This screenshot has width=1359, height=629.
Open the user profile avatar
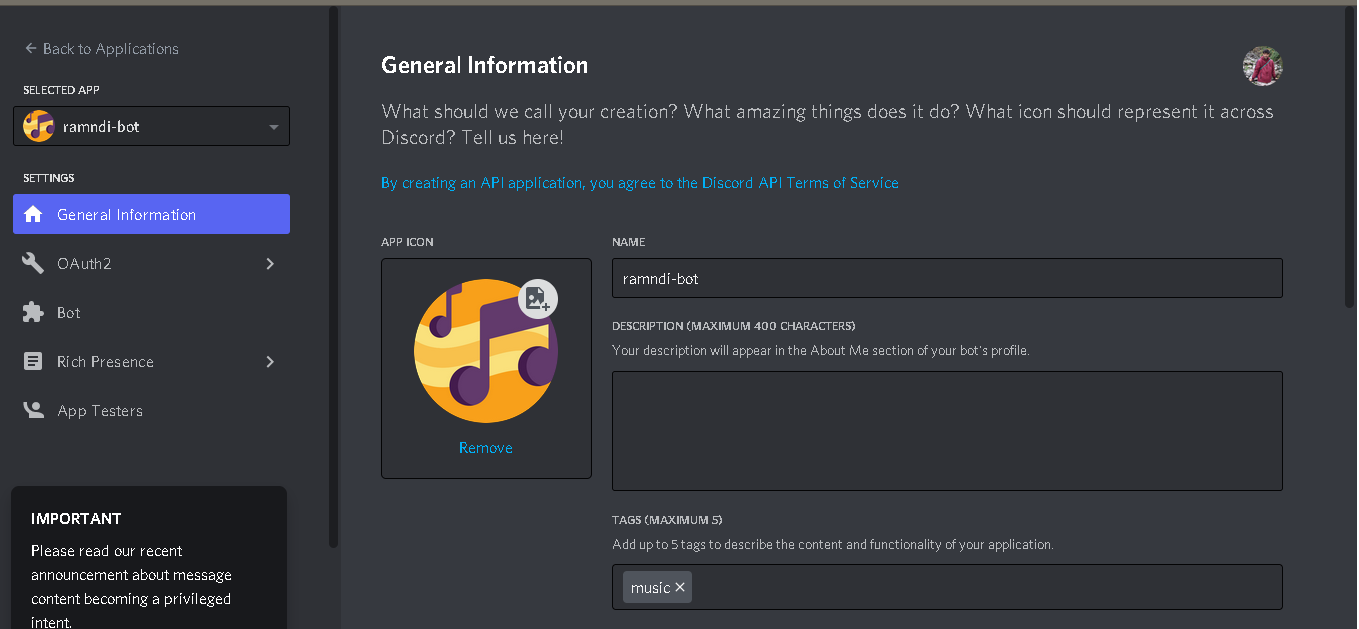(1262, 66)
